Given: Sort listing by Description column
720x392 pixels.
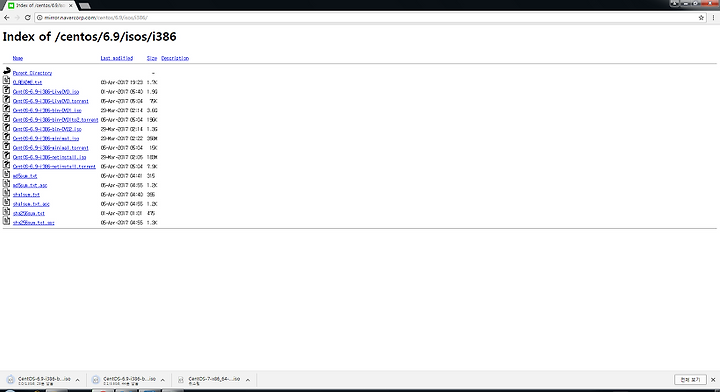Looking at the screenshot, I should (175, 58).
